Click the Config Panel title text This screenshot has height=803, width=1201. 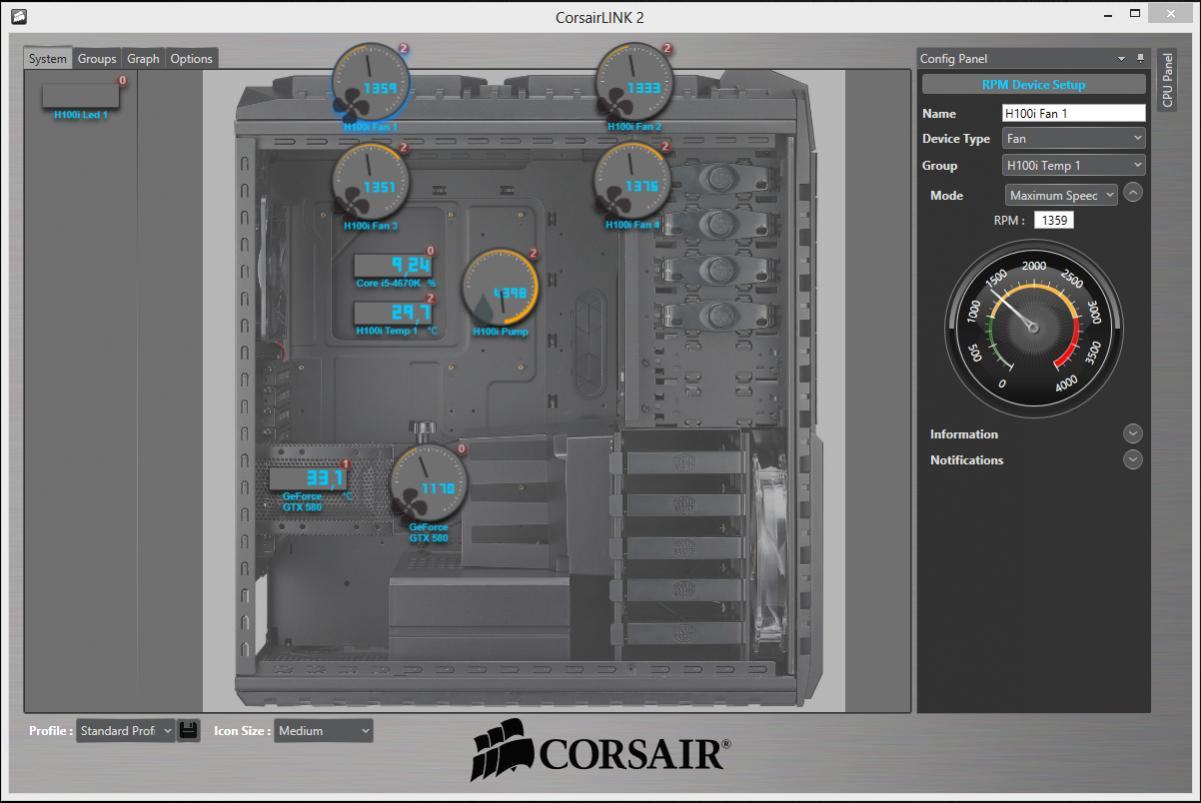click(954, 59)
